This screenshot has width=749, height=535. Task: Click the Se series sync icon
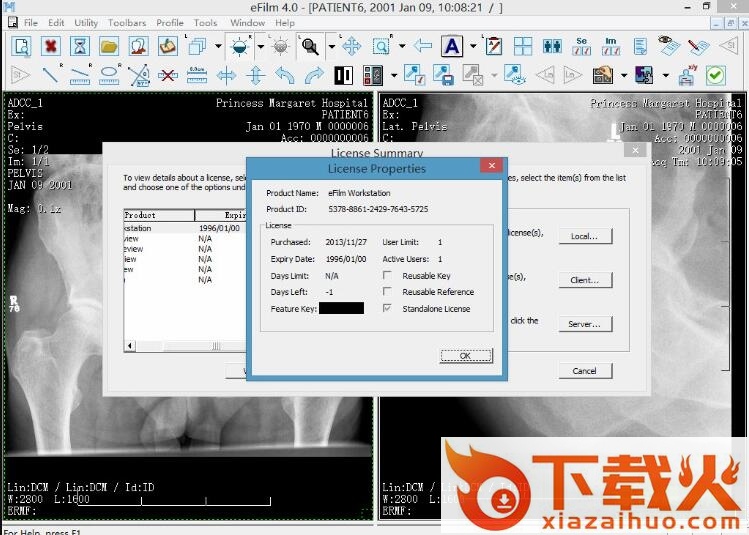(581, 46)
